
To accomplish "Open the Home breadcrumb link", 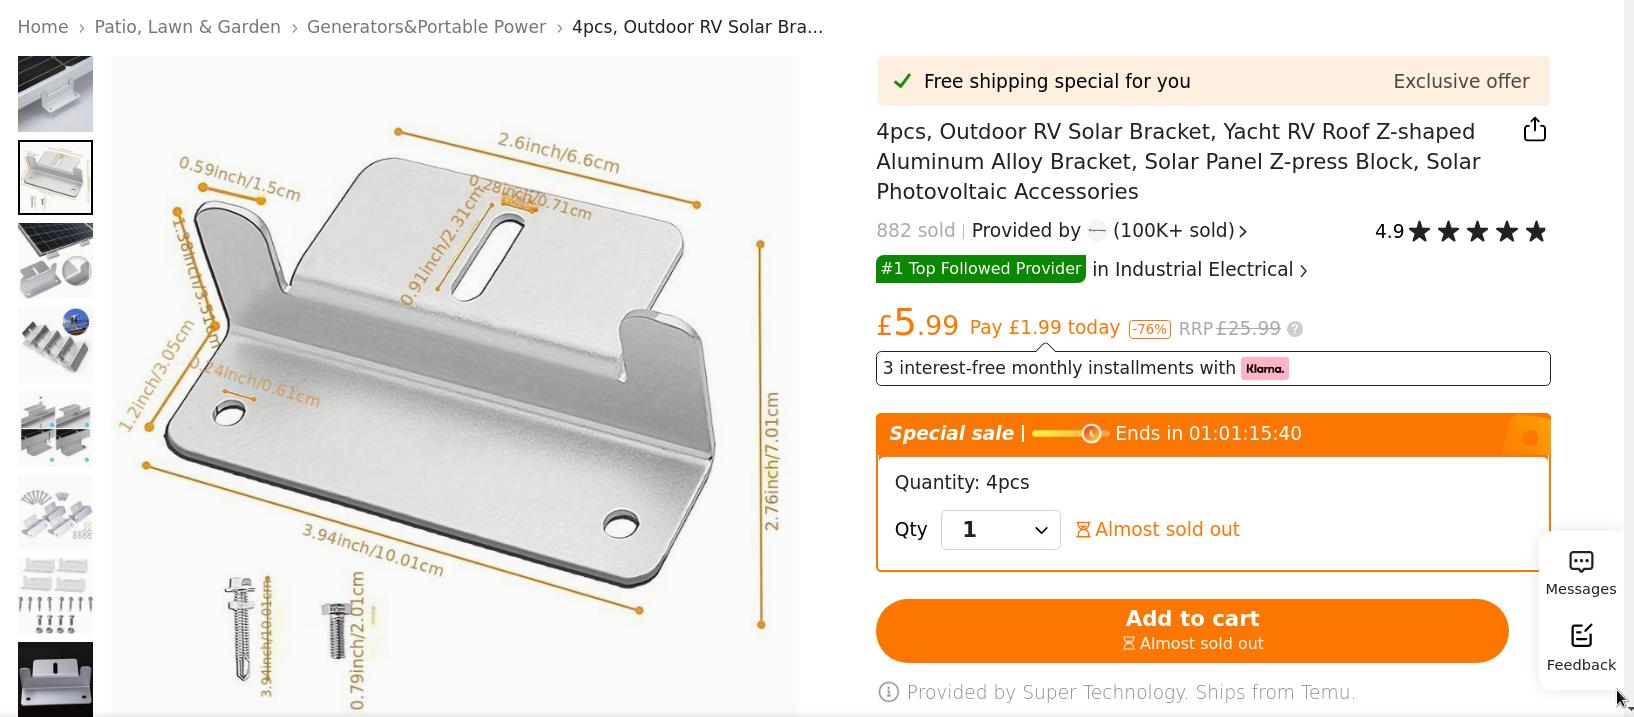I will click(x=42, y=27).
